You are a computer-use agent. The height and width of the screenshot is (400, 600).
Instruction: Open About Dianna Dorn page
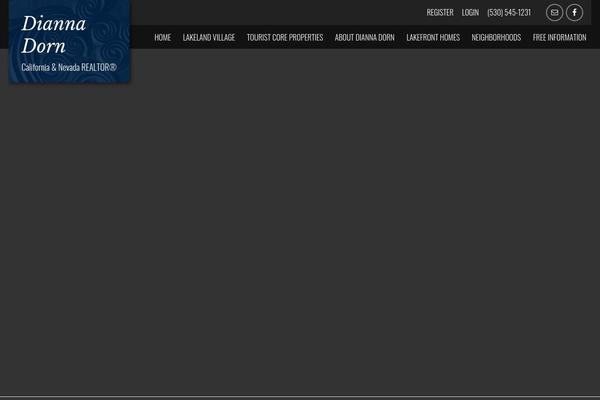click(365, 38)
